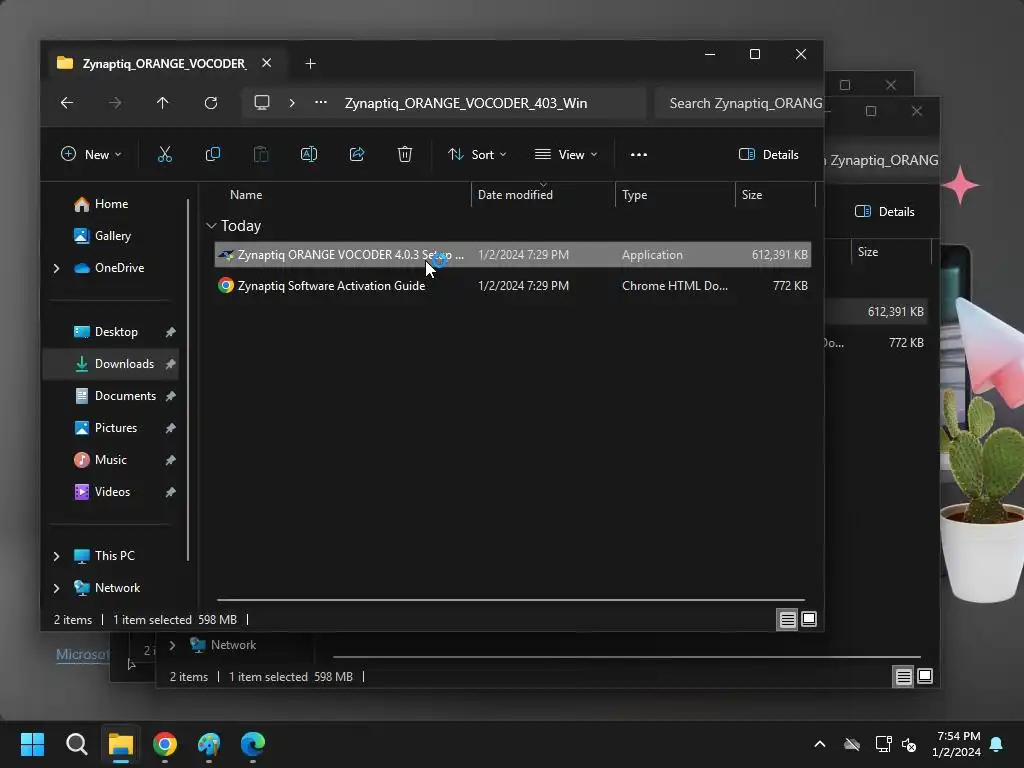Open the Windows Start menu

[x=32, y=744]
